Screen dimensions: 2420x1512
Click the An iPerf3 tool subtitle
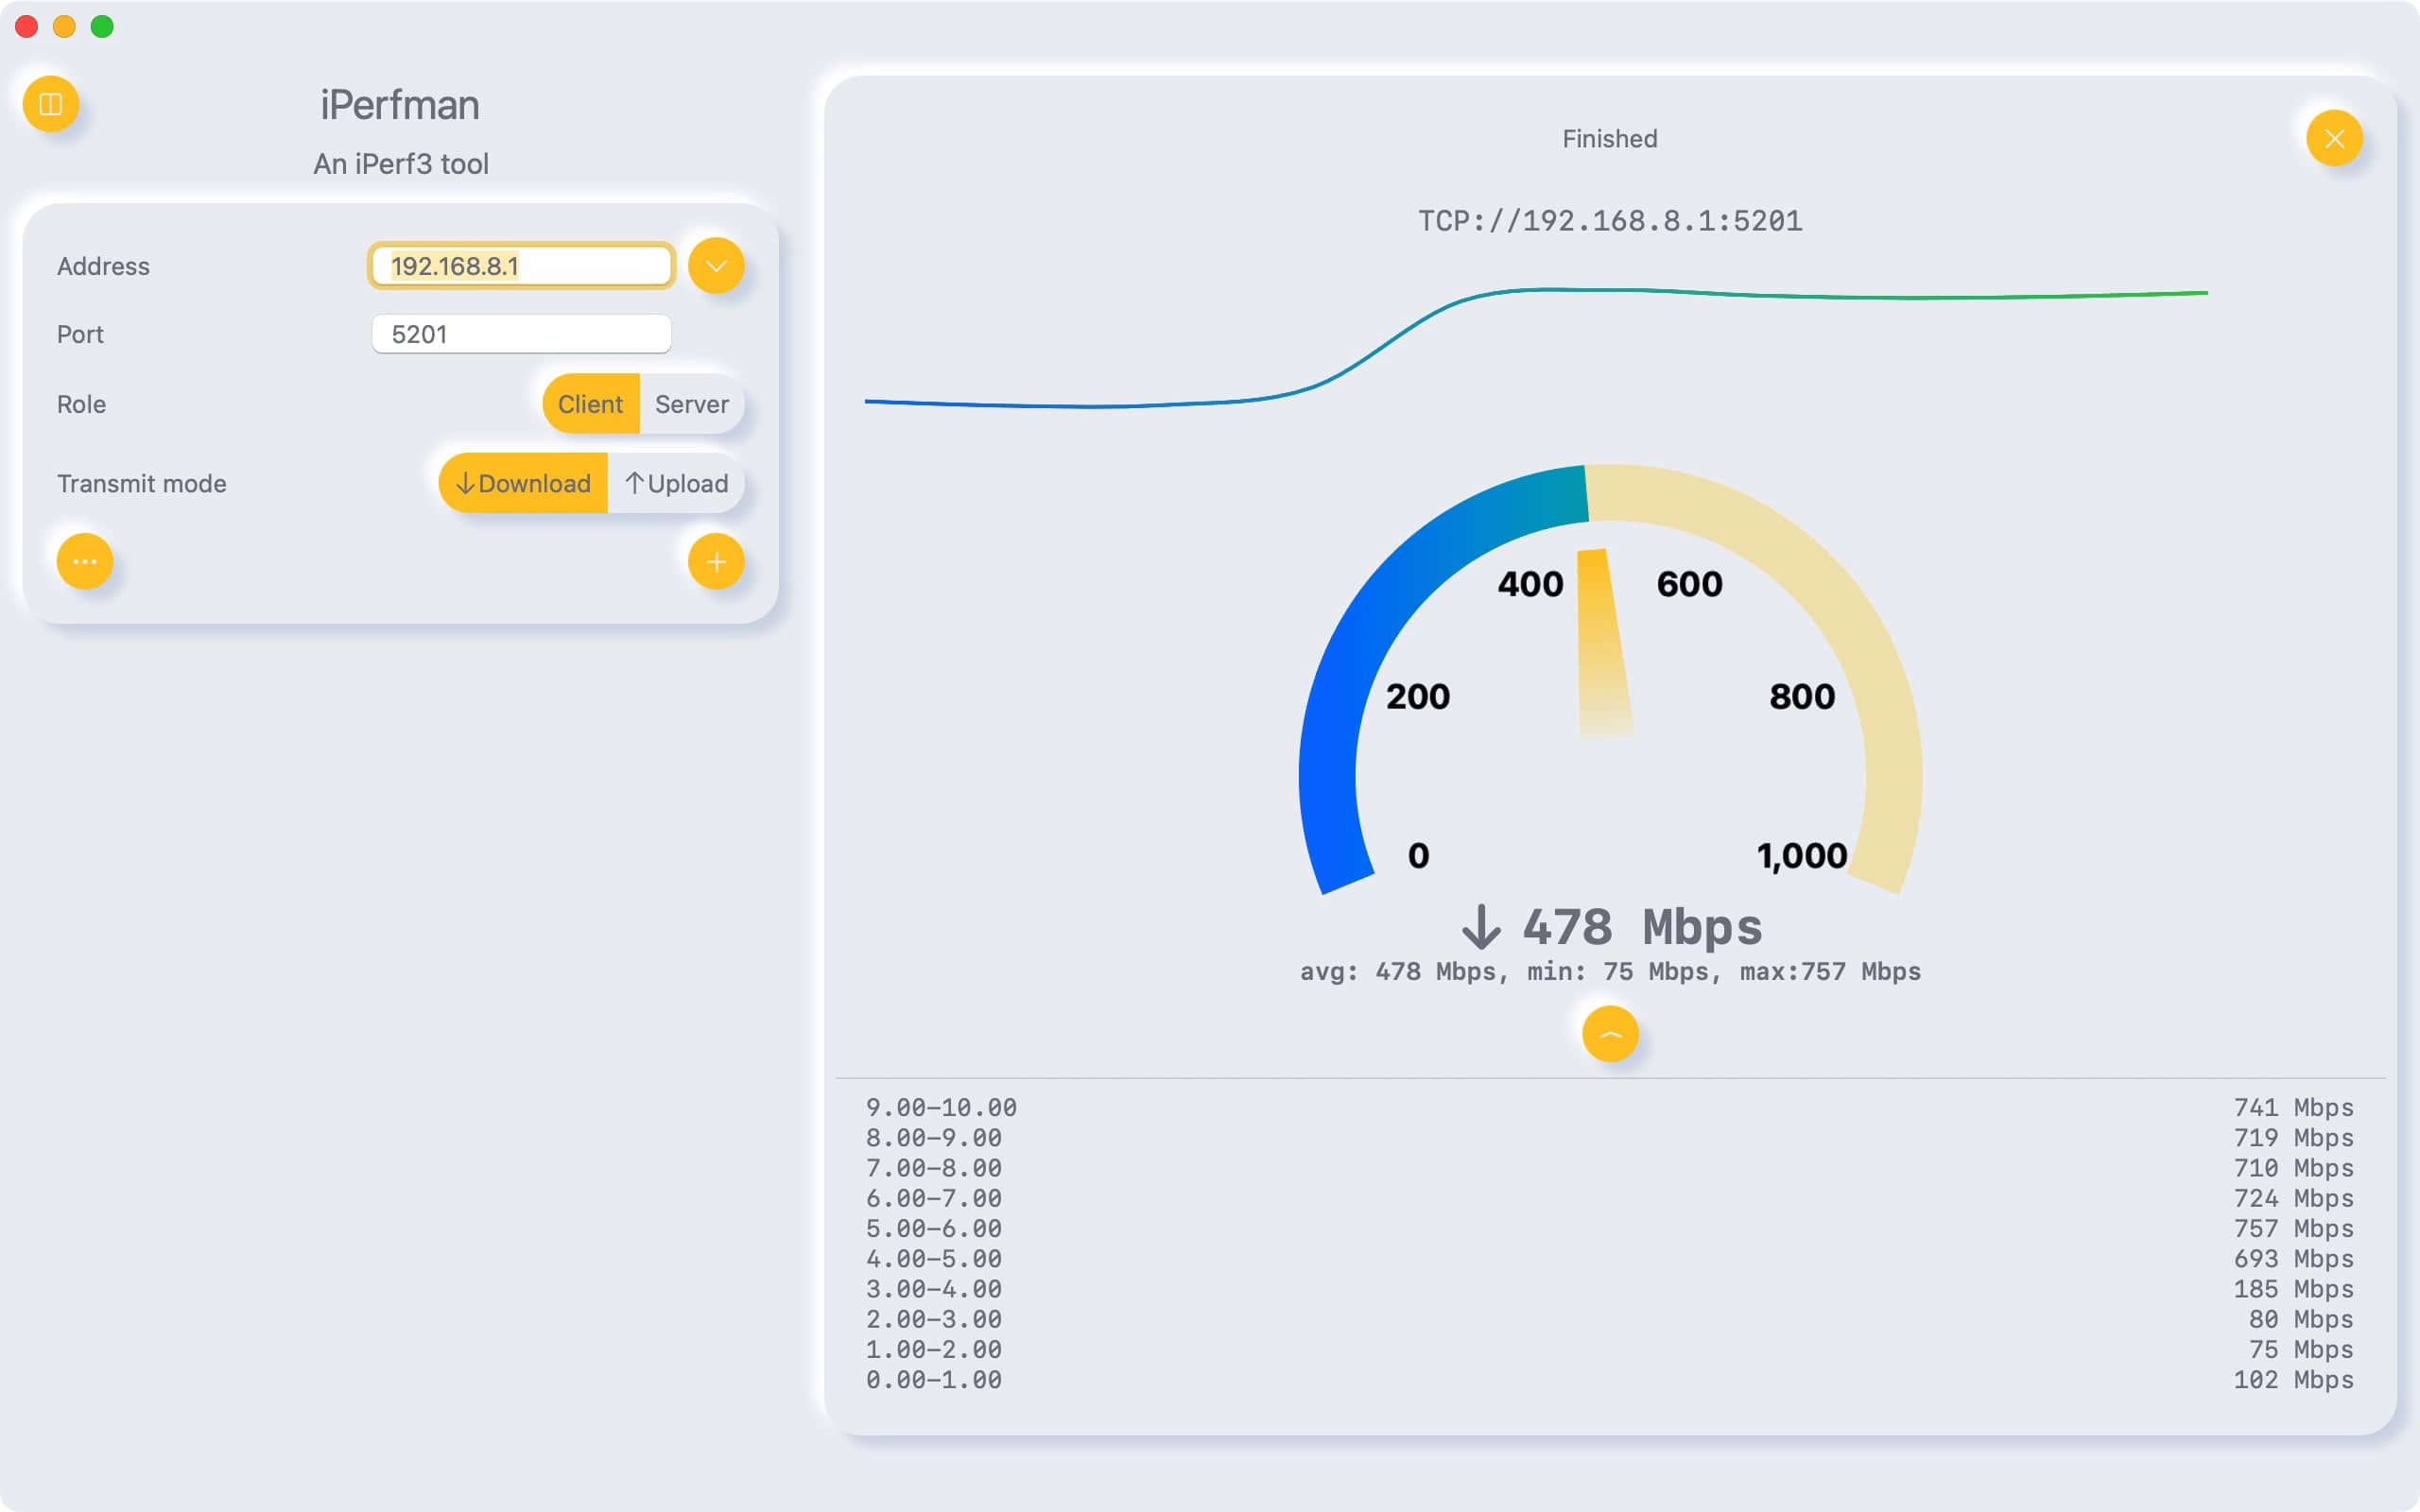(x=401, y=164)
